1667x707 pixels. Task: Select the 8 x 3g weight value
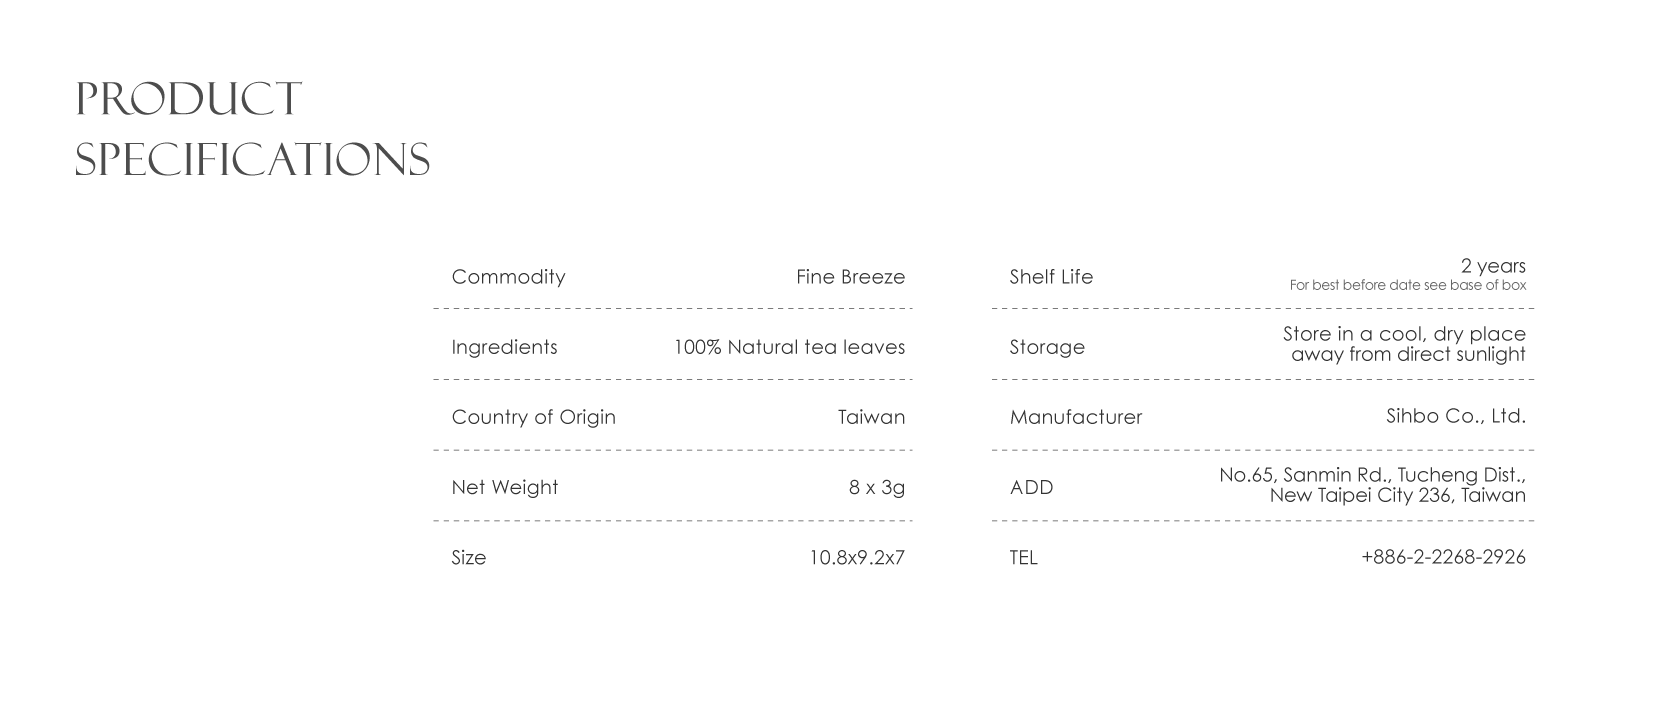[876, 487]
